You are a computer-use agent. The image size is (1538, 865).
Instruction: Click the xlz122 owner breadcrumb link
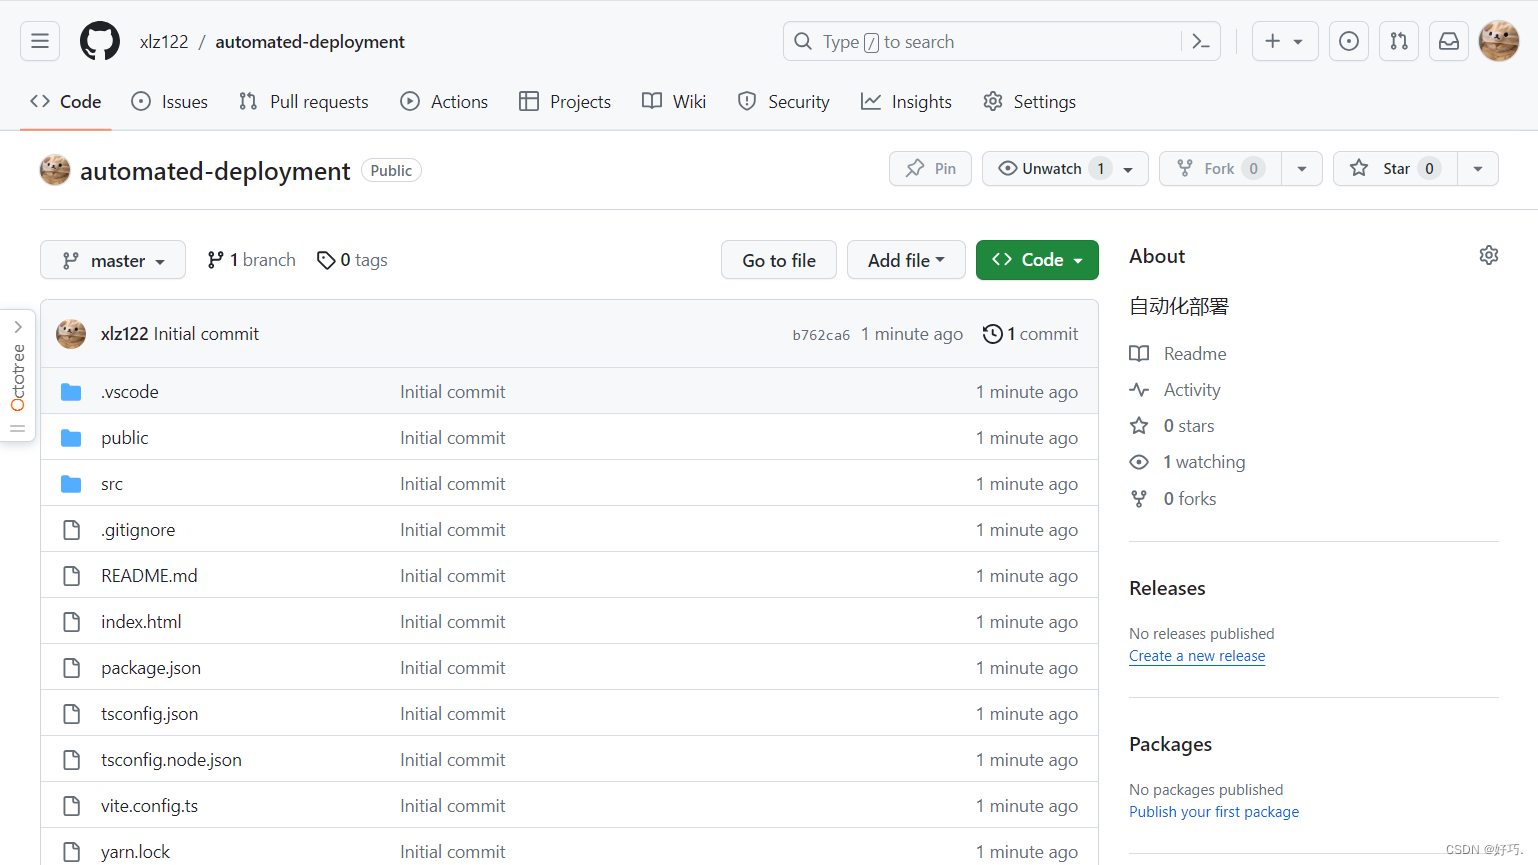coord(164,42)
